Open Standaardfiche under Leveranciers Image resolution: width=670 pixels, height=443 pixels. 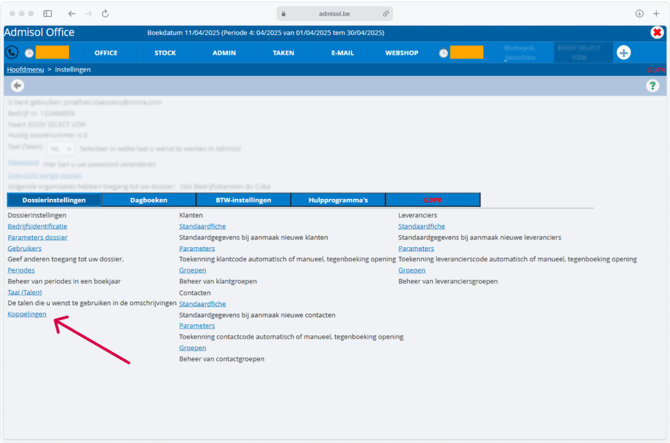point(422,226)
